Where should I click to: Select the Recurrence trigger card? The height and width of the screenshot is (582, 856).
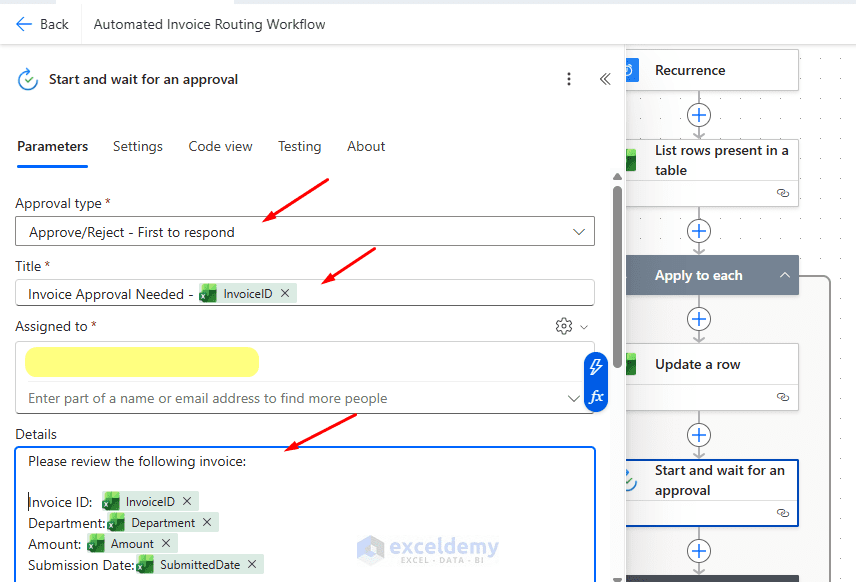point(712,70)
